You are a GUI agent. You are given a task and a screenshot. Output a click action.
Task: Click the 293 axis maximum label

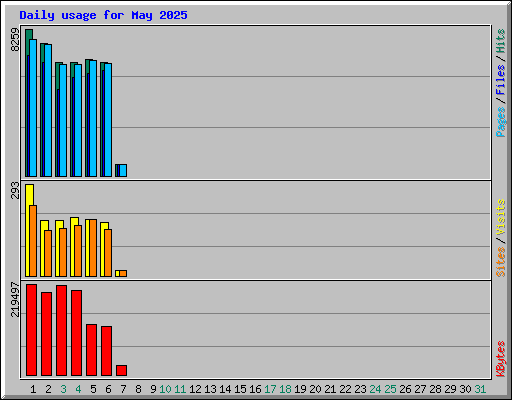(15, 190)
